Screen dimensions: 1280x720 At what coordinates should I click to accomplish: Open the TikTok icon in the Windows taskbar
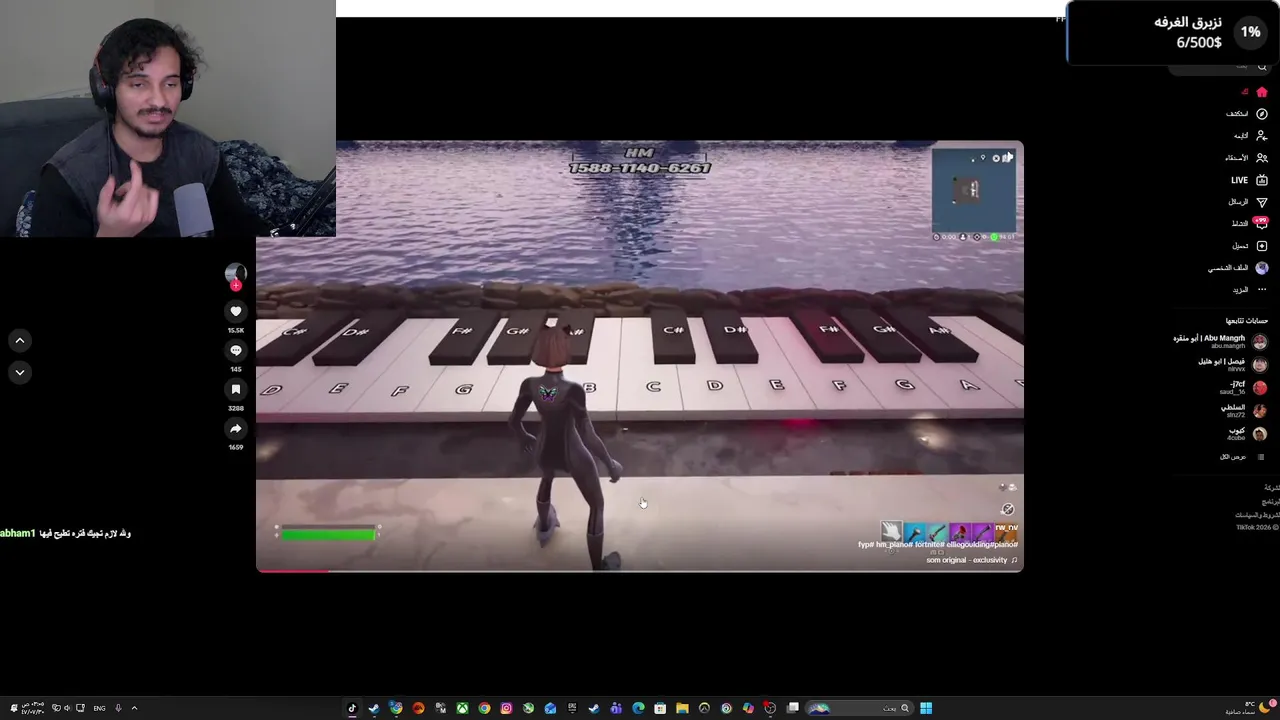click(x=352, y=708)
